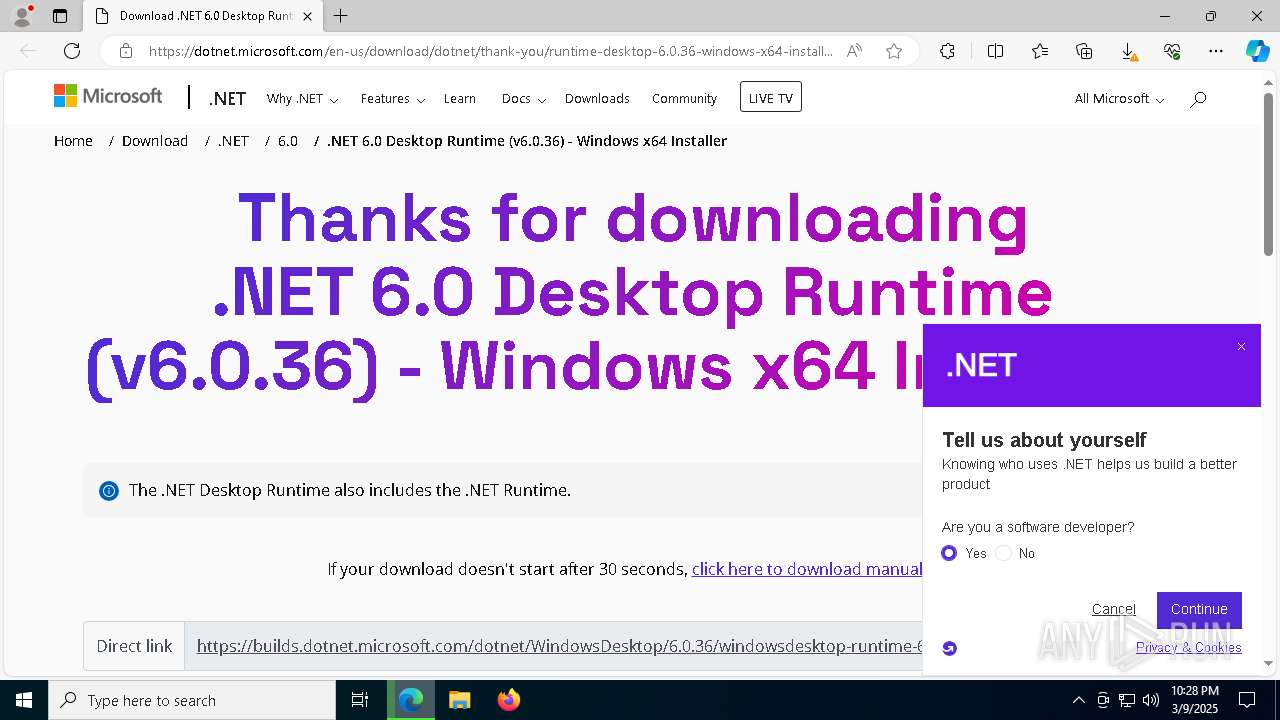Open Settings and more menu
The height and width of the screenshot is (720, 1280).
1216,51
